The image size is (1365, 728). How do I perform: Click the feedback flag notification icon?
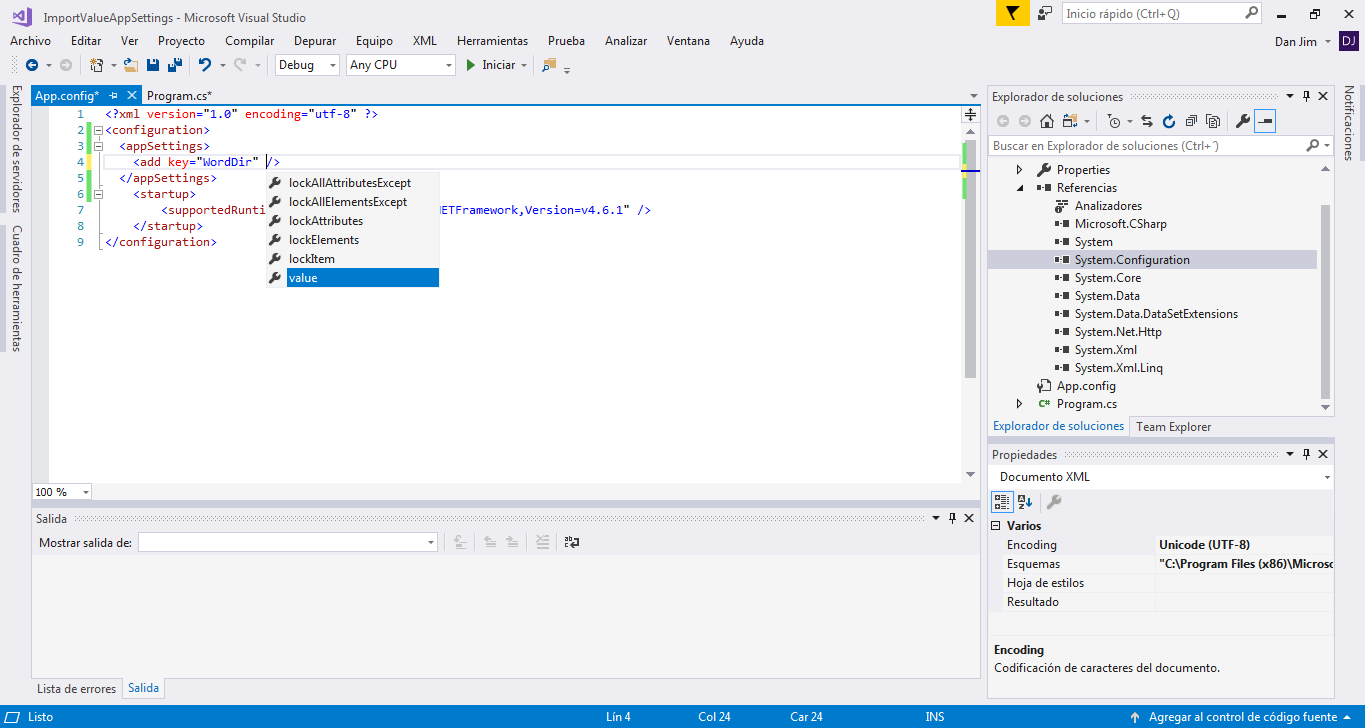click(x=1012, y=14)
